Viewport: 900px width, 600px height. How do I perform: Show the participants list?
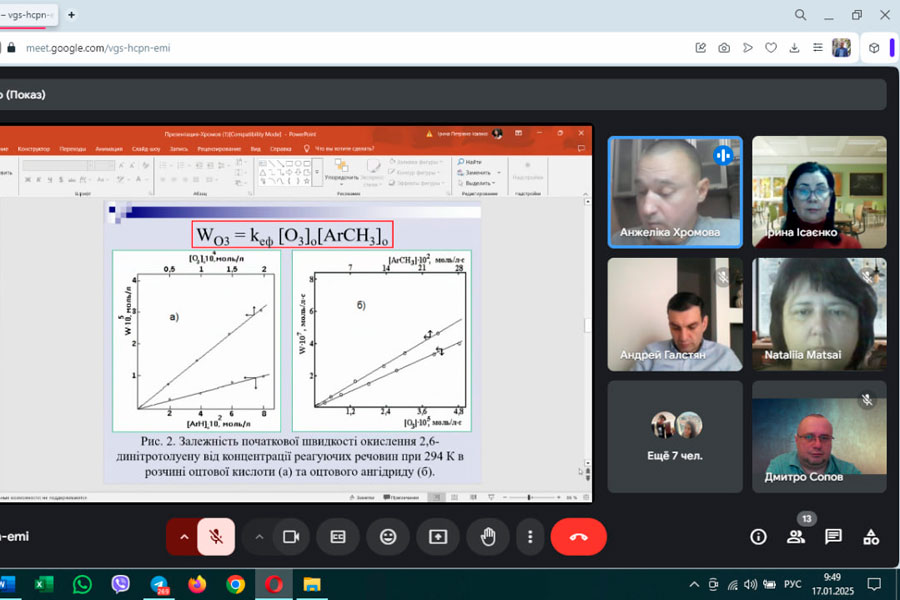coord(796,537)
